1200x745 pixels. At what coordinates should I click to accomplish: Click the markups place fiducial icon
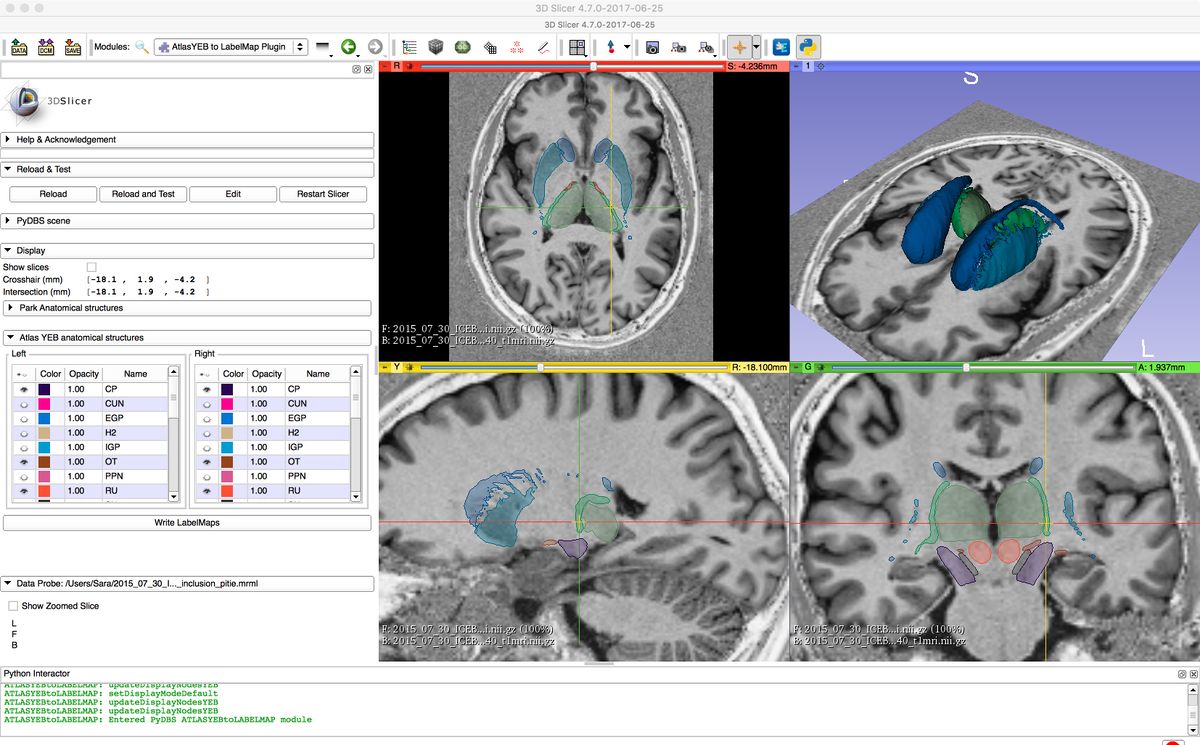point(611,46)
